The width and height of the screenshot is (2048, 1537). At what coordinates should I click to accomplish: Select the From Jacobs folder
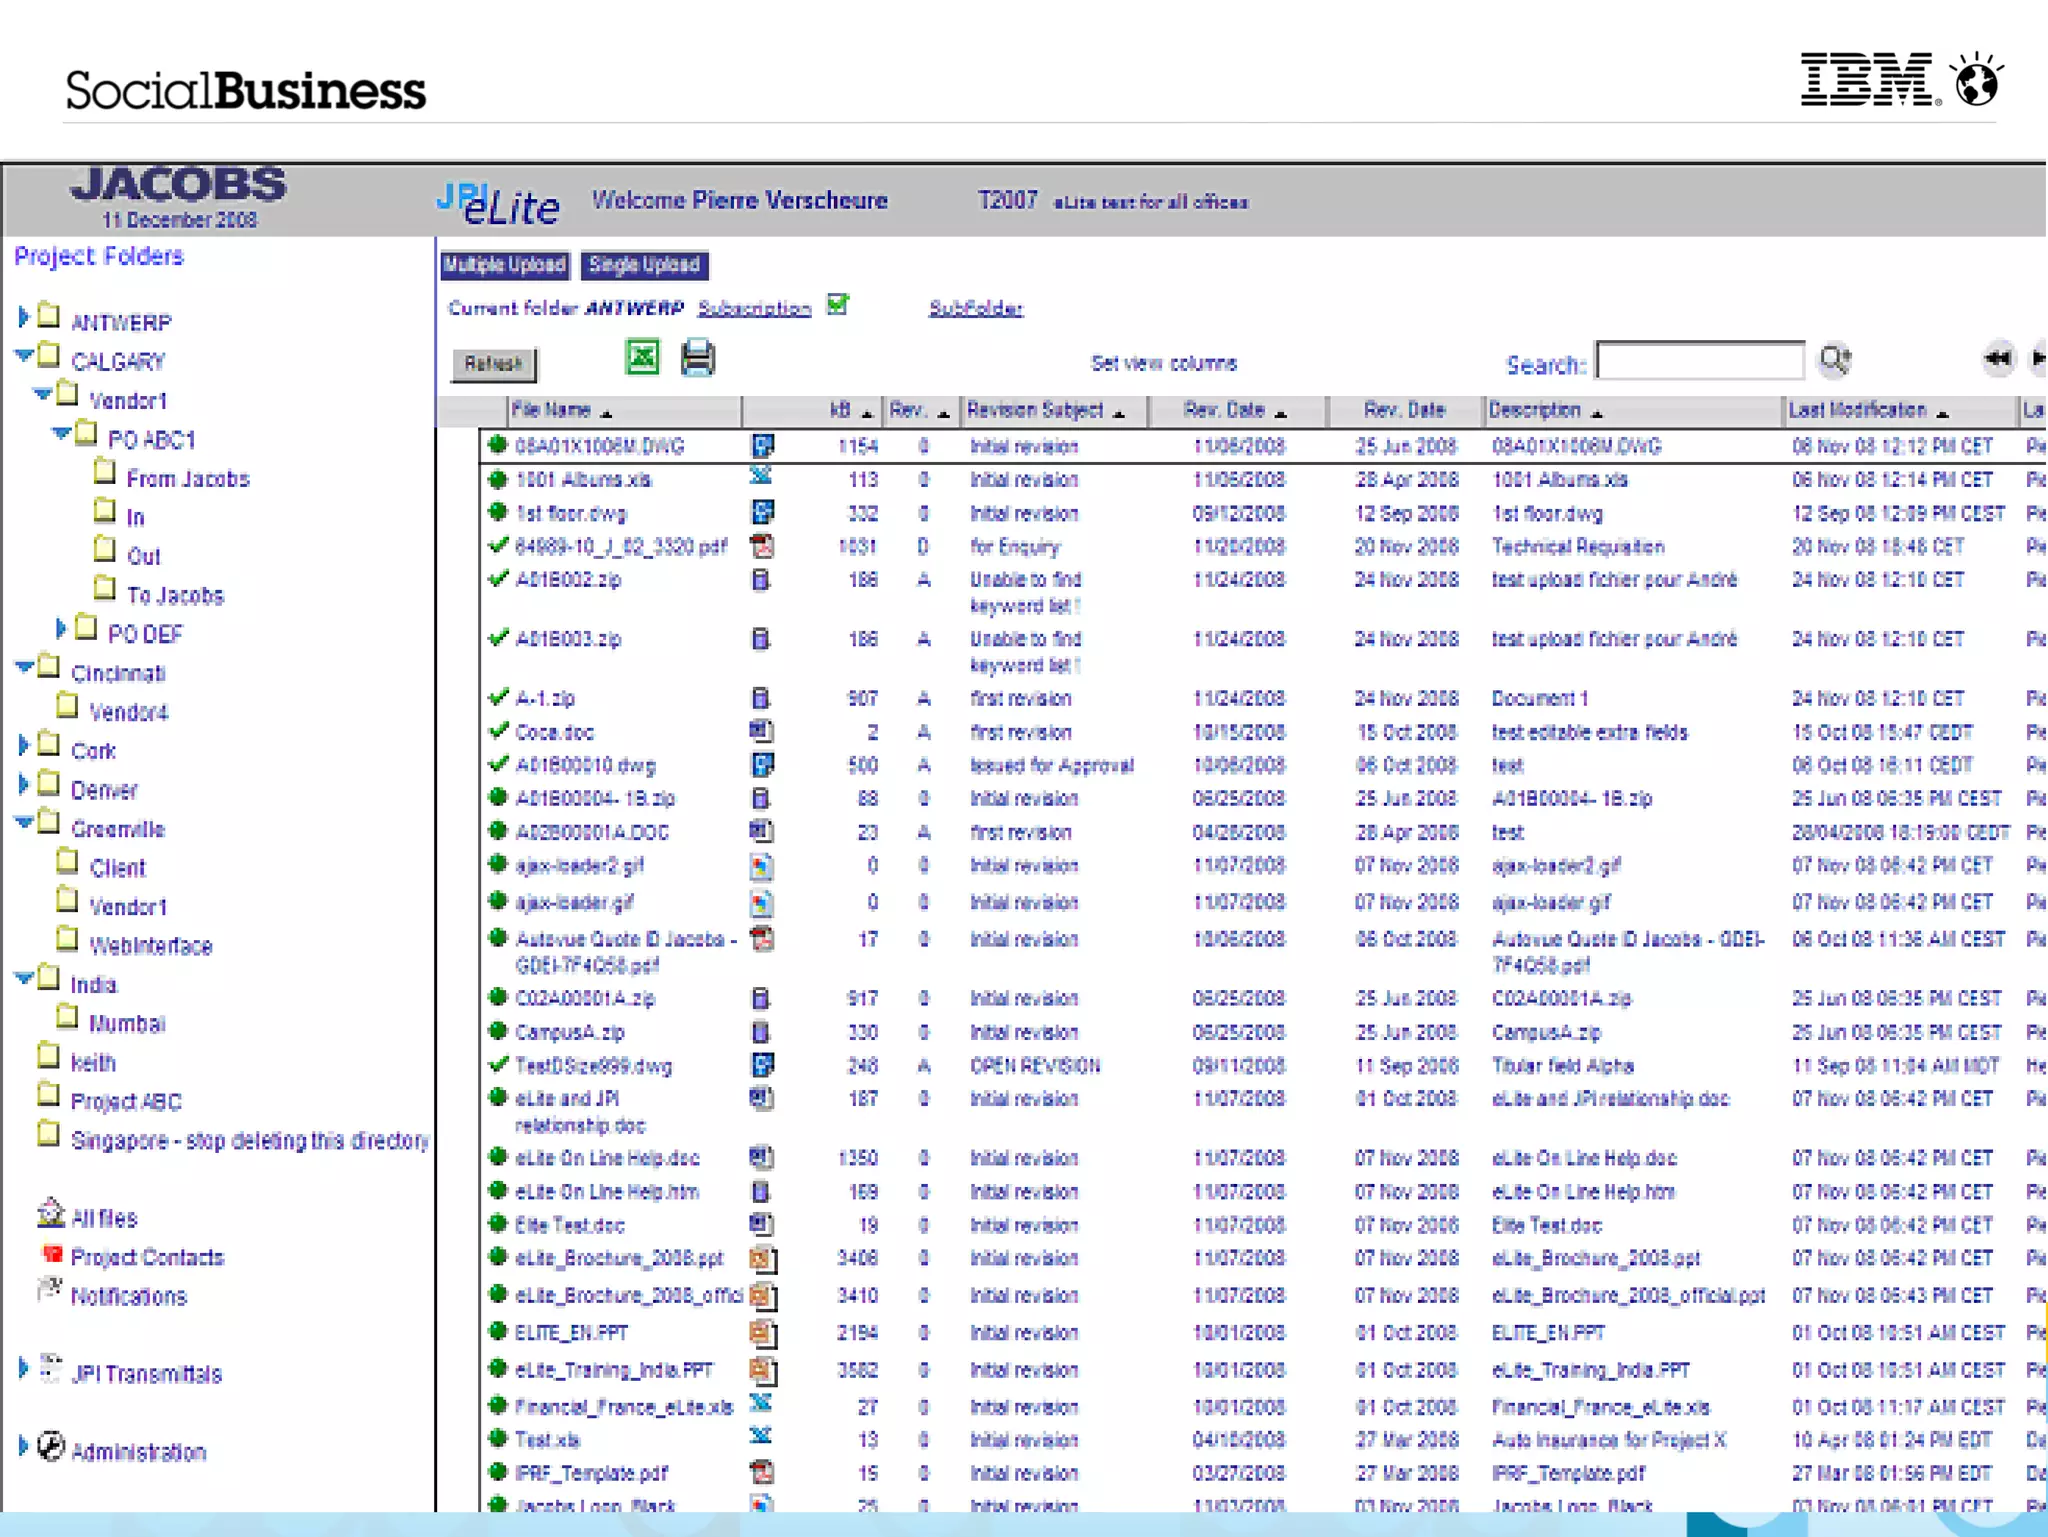(187, 479)
